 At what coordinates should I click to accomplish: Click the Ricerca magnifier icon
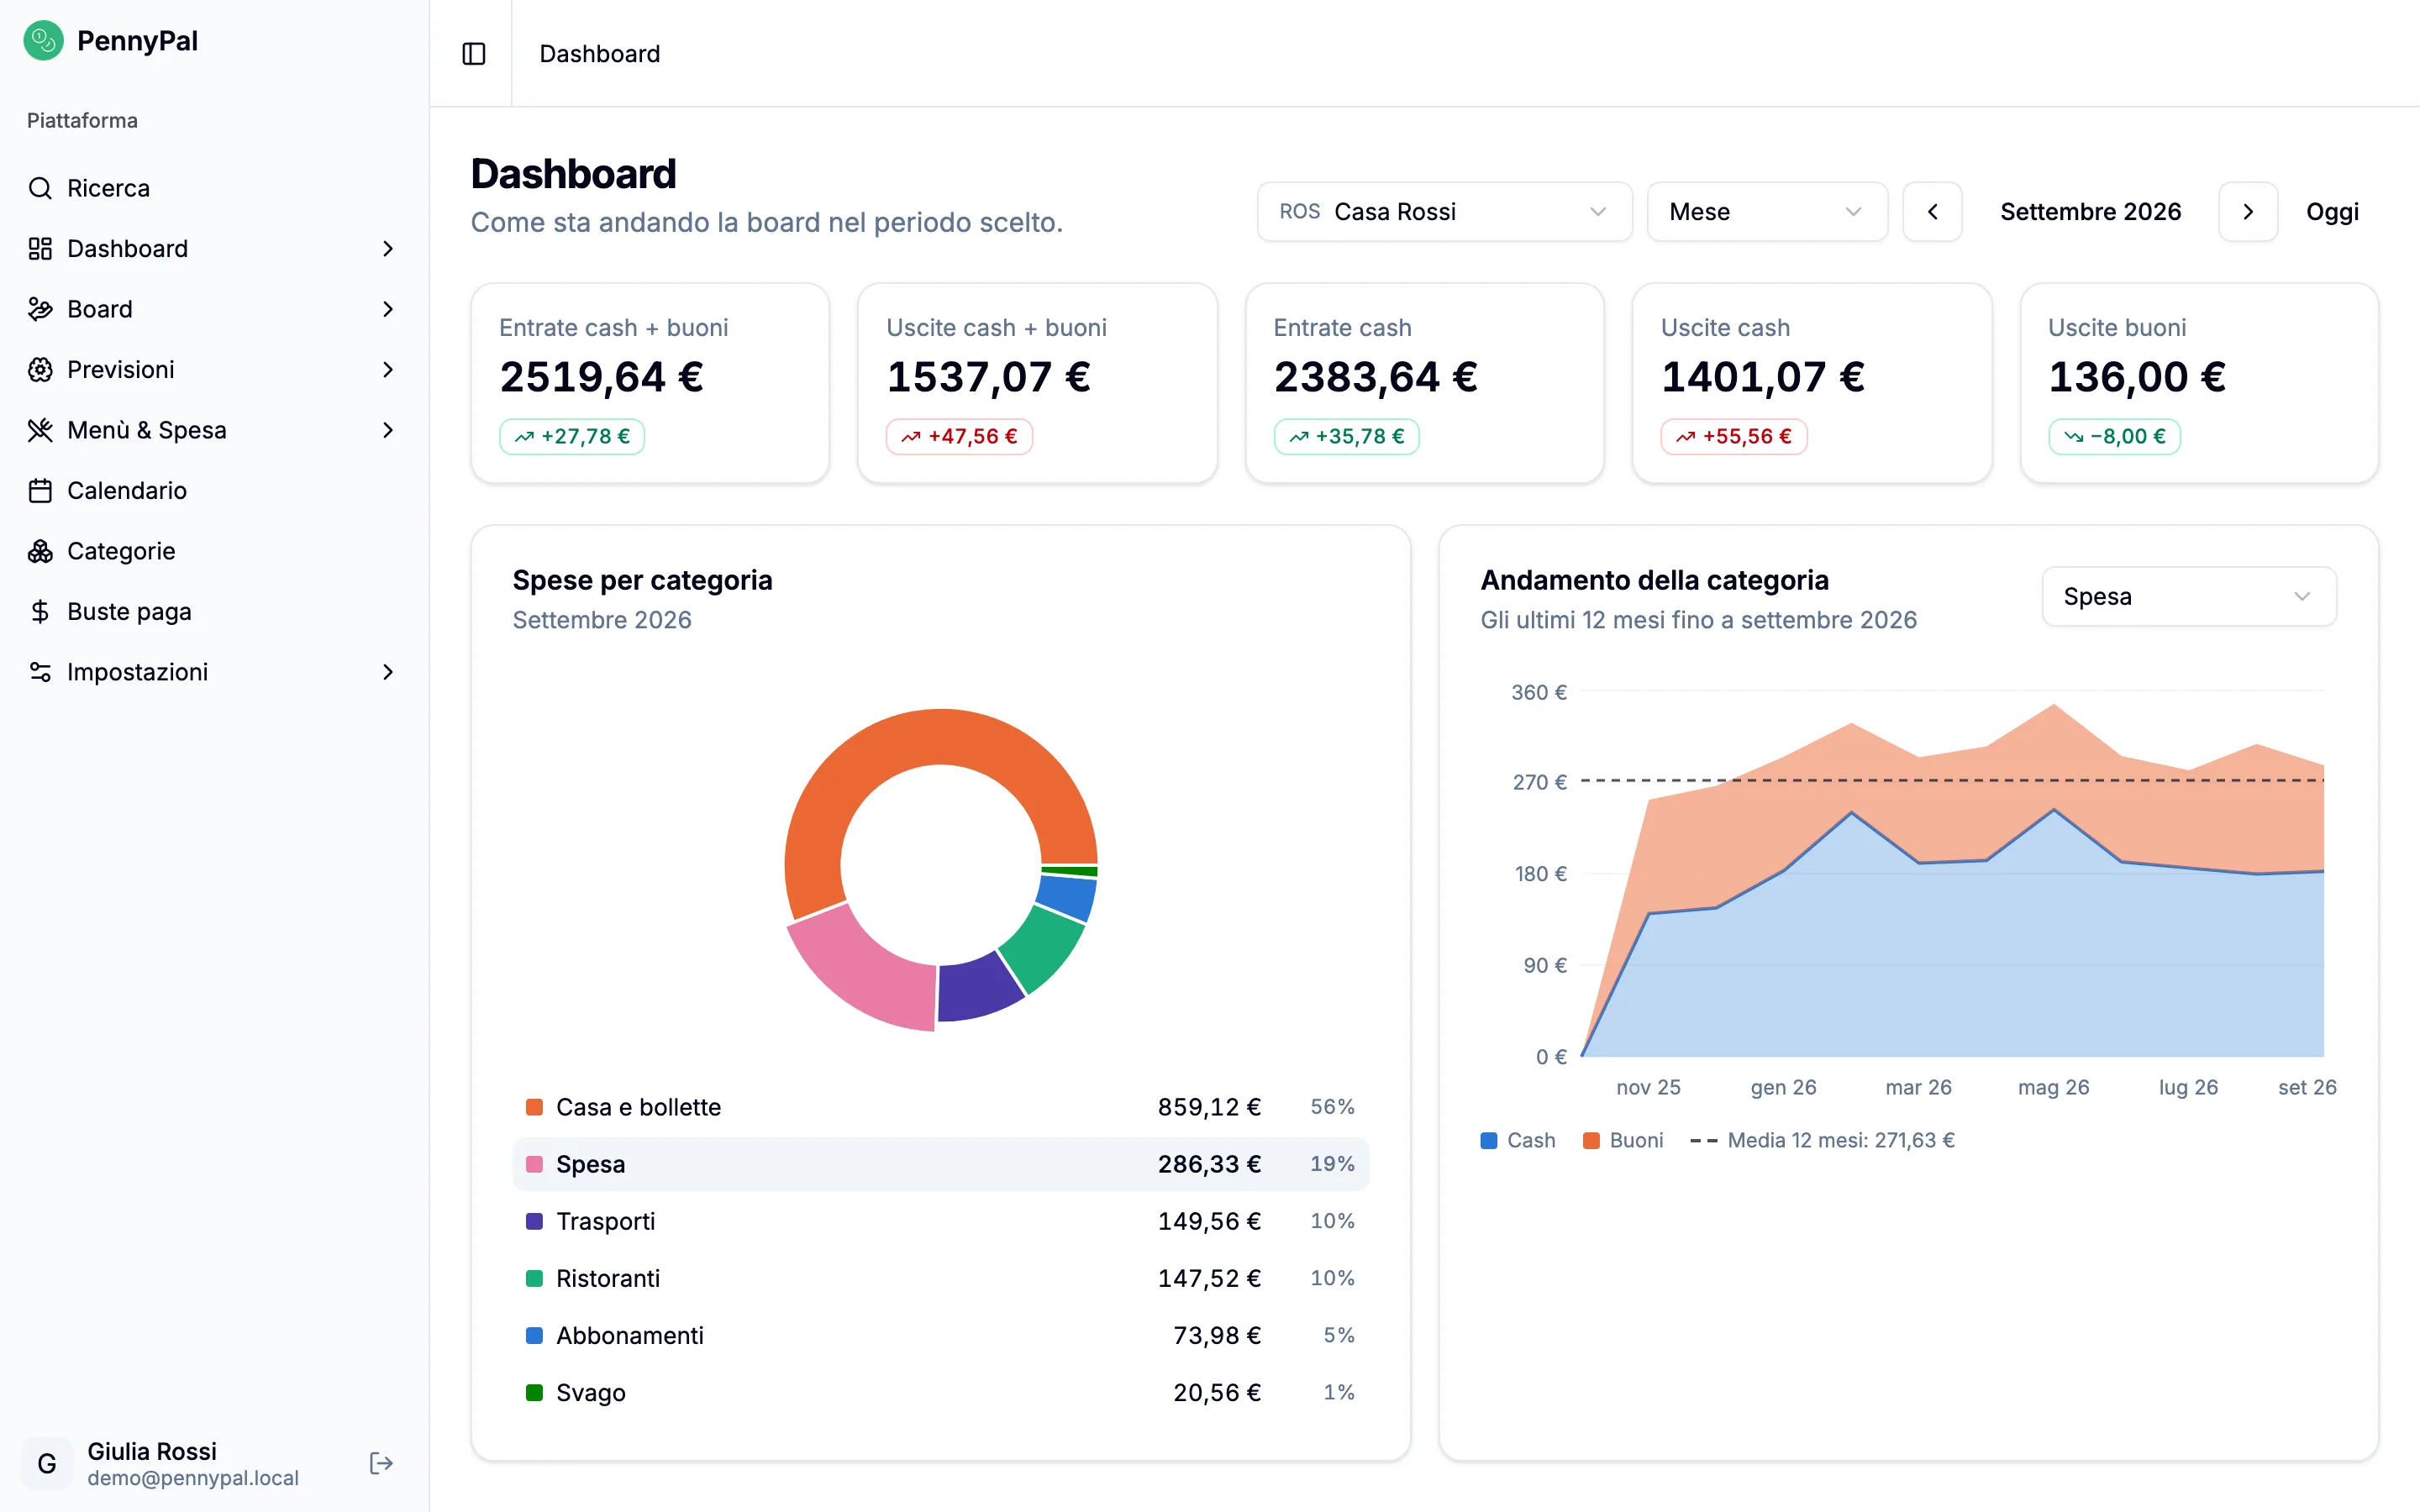(x=40, y=188)
